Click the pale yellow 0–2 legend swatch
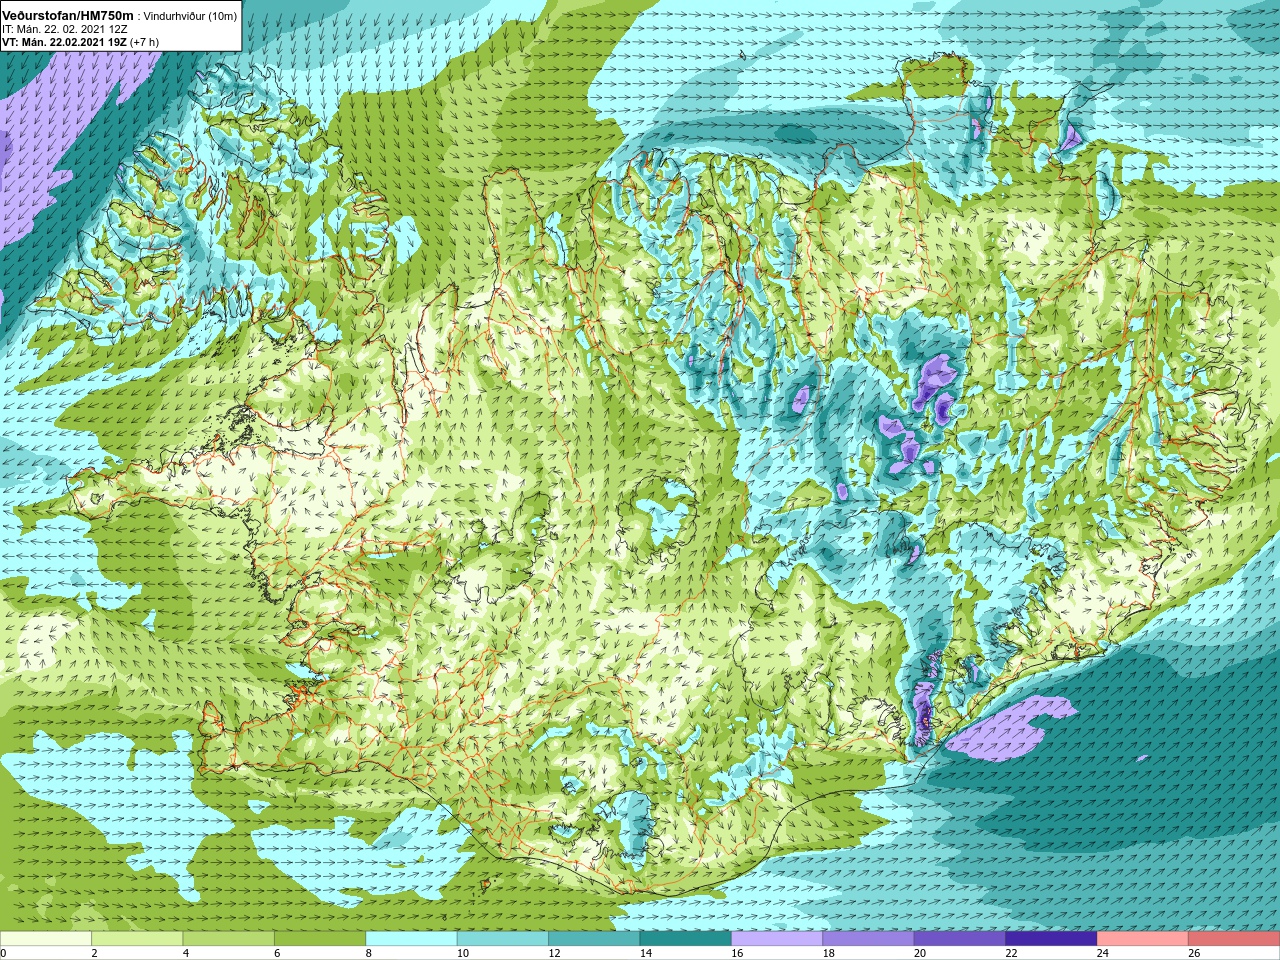Screen dimensions: 1280x960 tap(46, 939)
